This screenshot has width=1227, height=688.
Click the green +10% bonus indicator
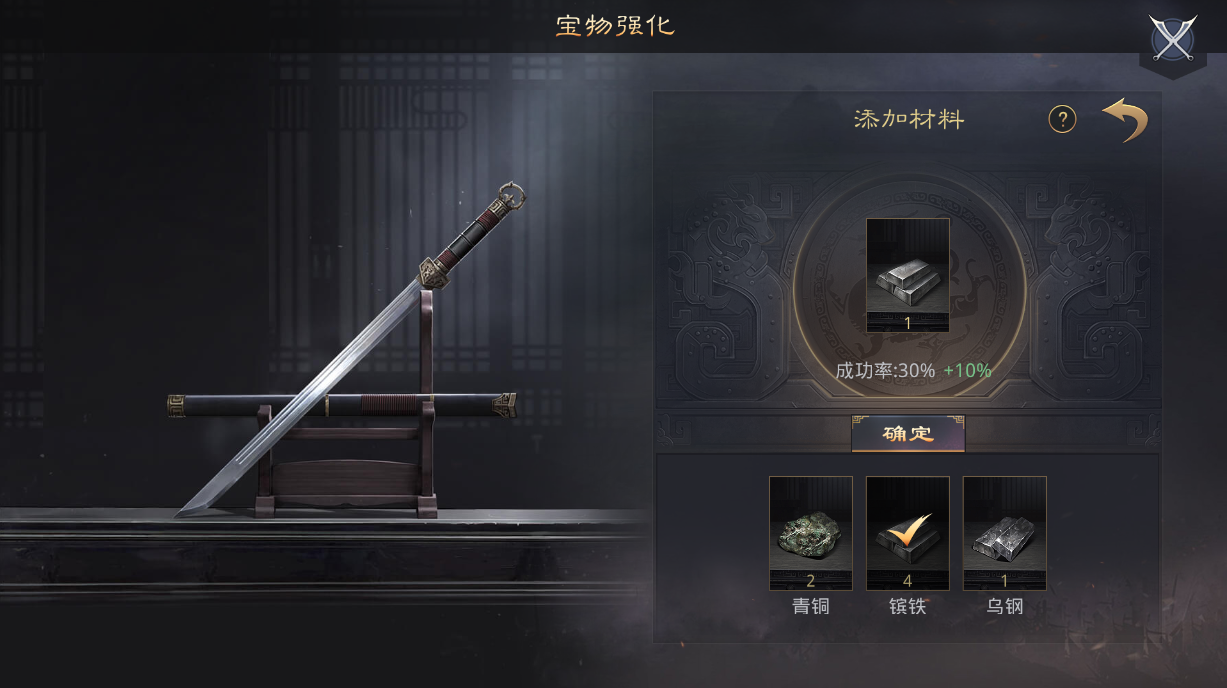[x=968, y=371]
